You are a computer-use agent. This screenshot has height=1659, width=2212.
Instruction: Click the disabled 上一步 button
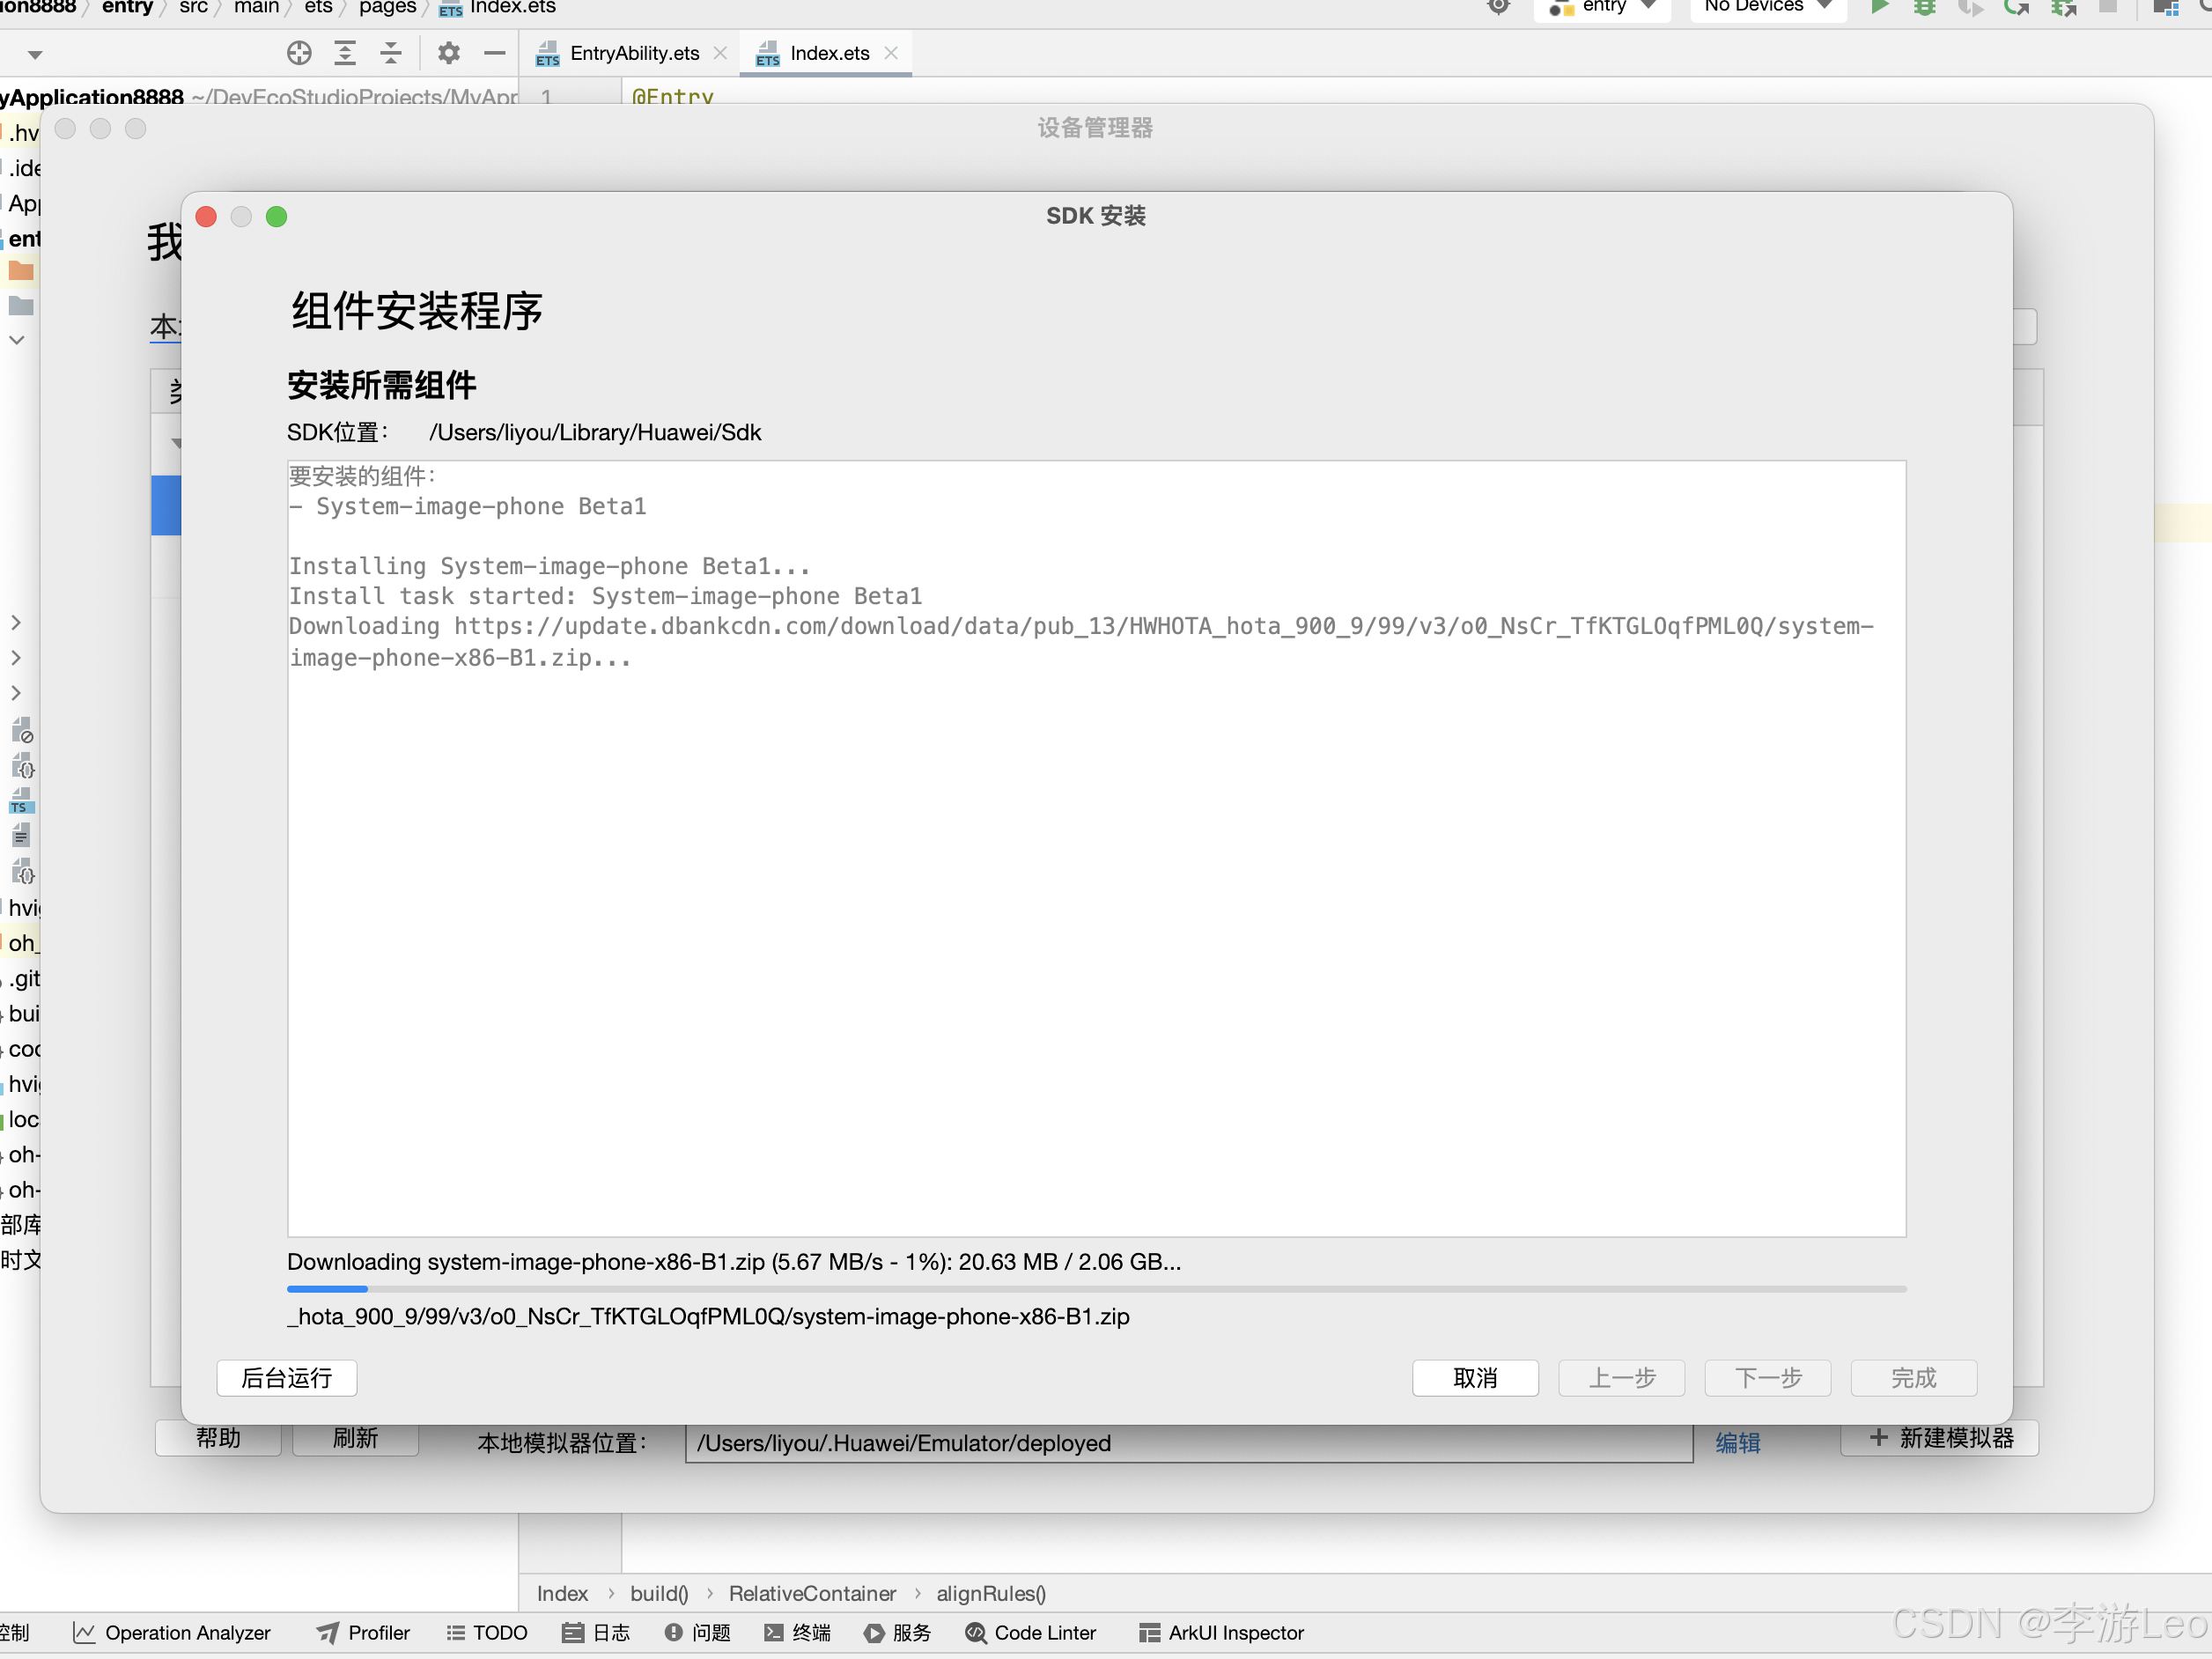(1621, 1378)
